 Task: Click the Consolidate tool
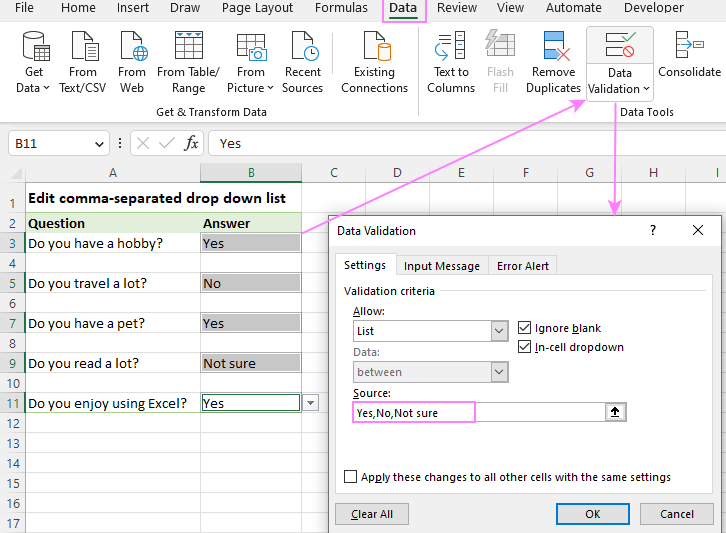[689, 48]
